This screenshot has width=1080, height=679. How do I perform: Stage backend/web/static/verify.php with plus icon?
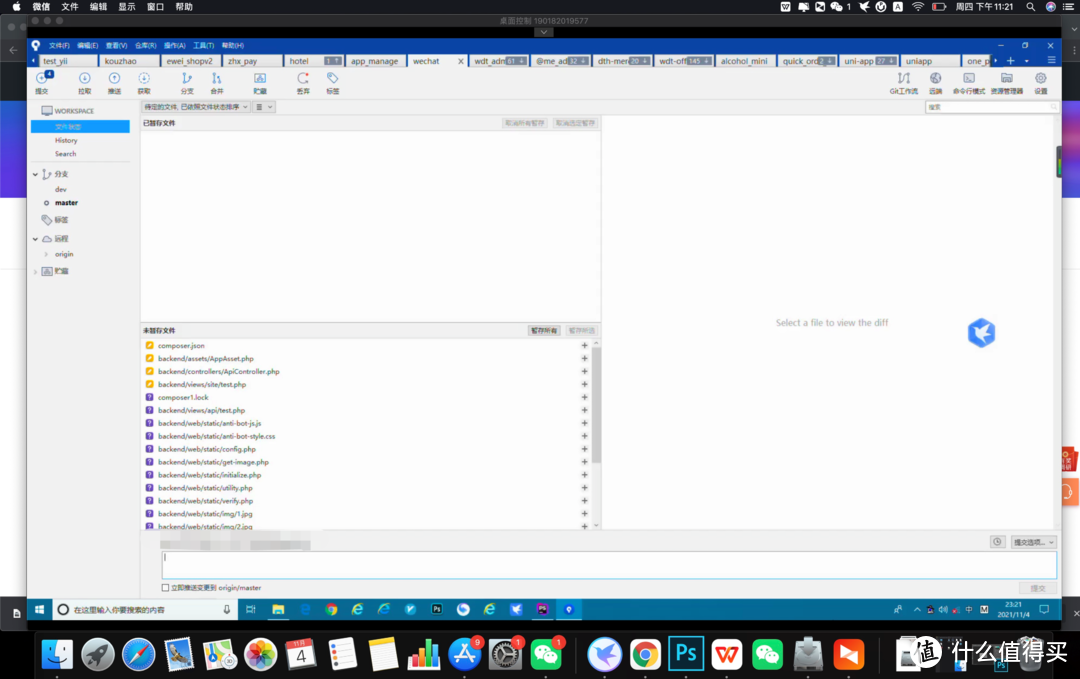pyautogui.click(x=584, y=501)
